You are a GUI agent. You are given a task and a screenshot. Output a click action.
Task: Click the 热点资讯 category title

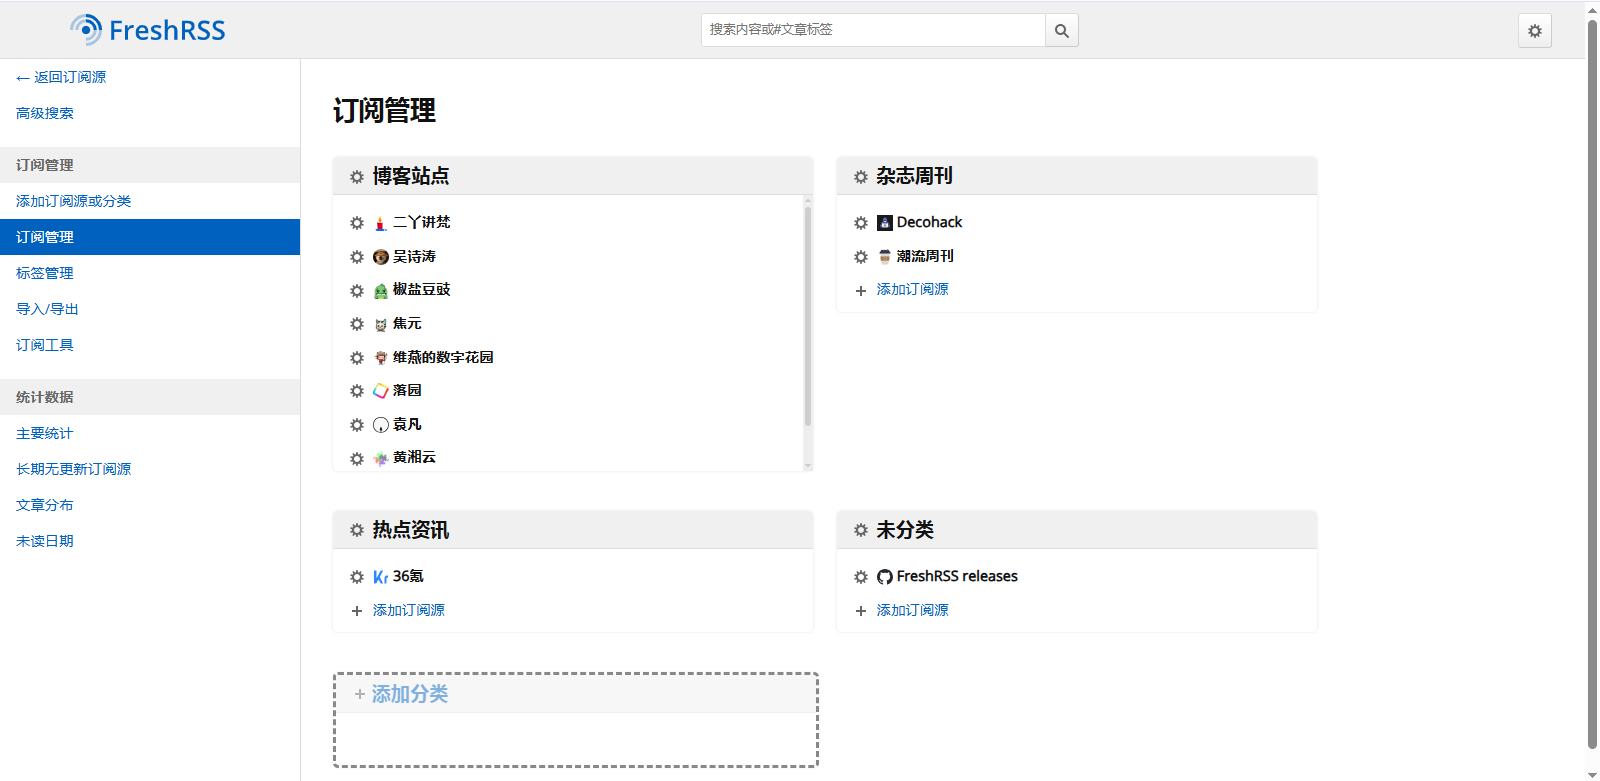pos(411,530)
